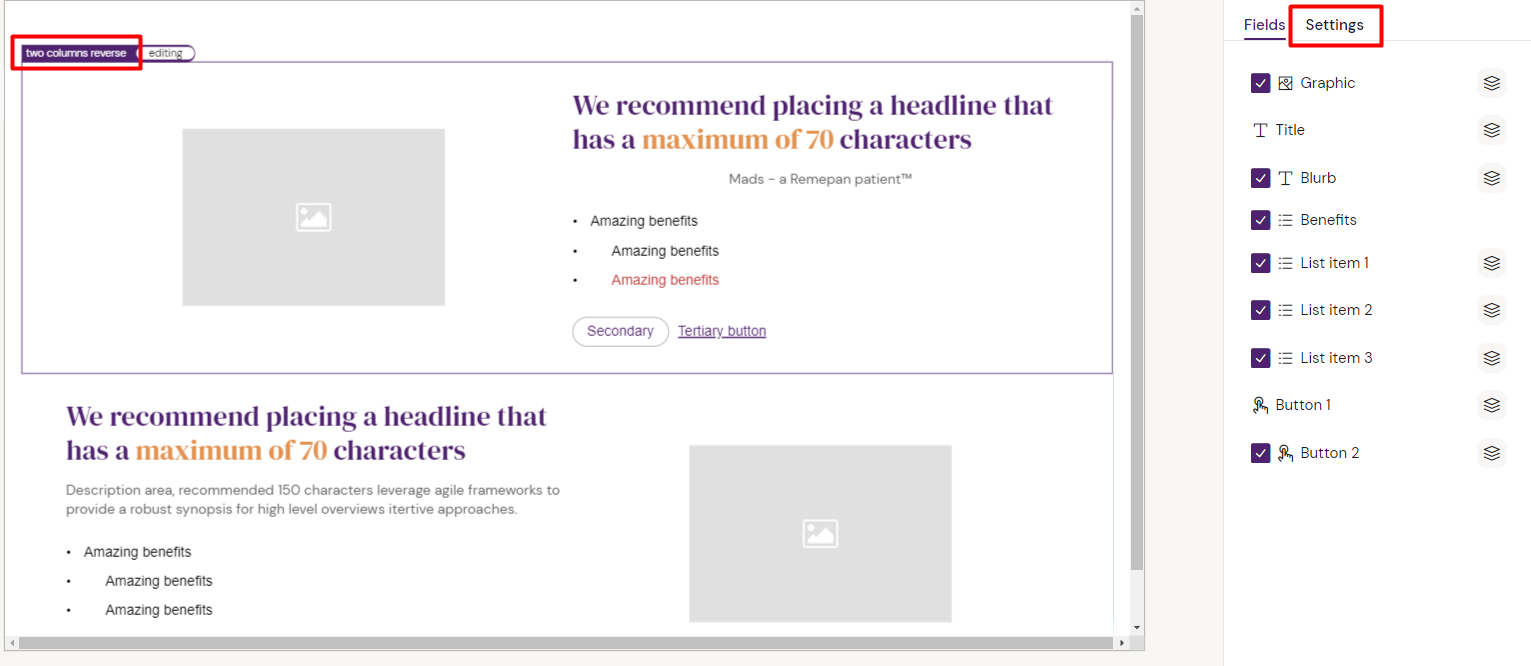Click the editing status badge
Screen dimensions: 1531x666
(x=166, y=53)
